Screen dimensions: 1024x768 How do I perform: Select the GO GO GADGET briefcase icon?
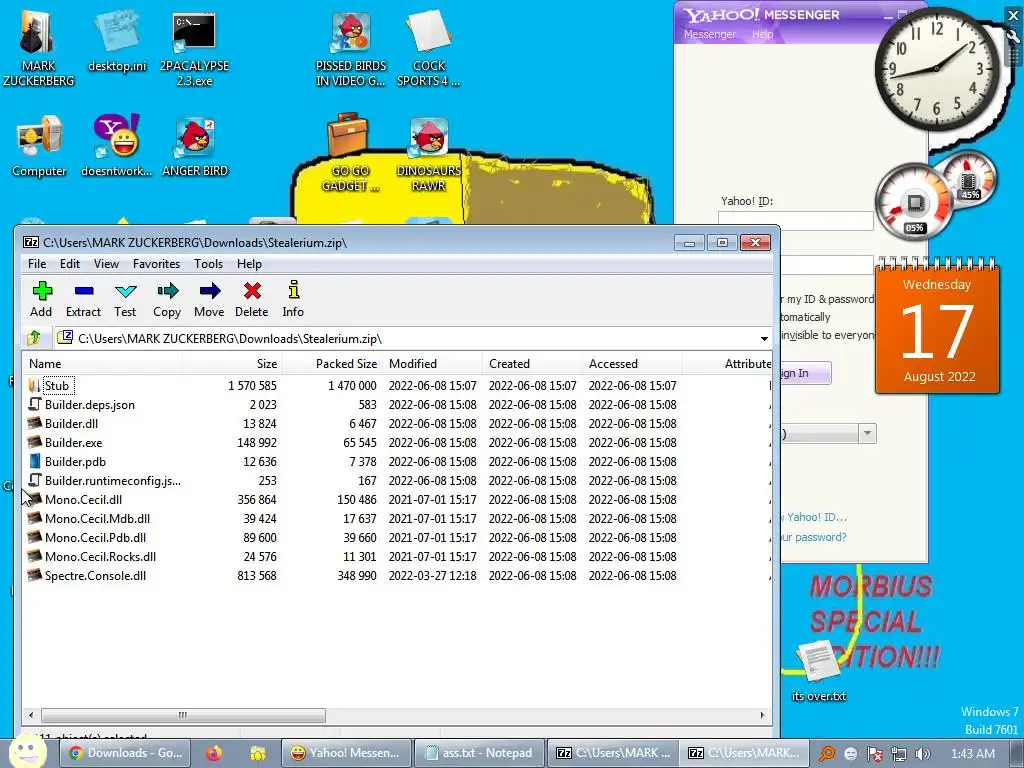[x=349, y=152]
